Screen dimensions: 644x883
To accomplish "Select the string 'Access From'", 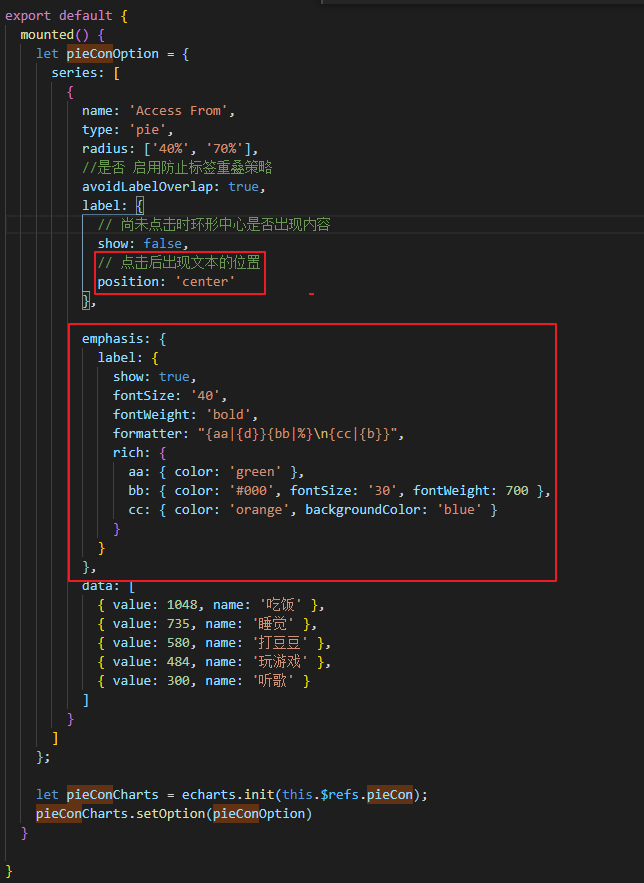I will click(178, 111).
